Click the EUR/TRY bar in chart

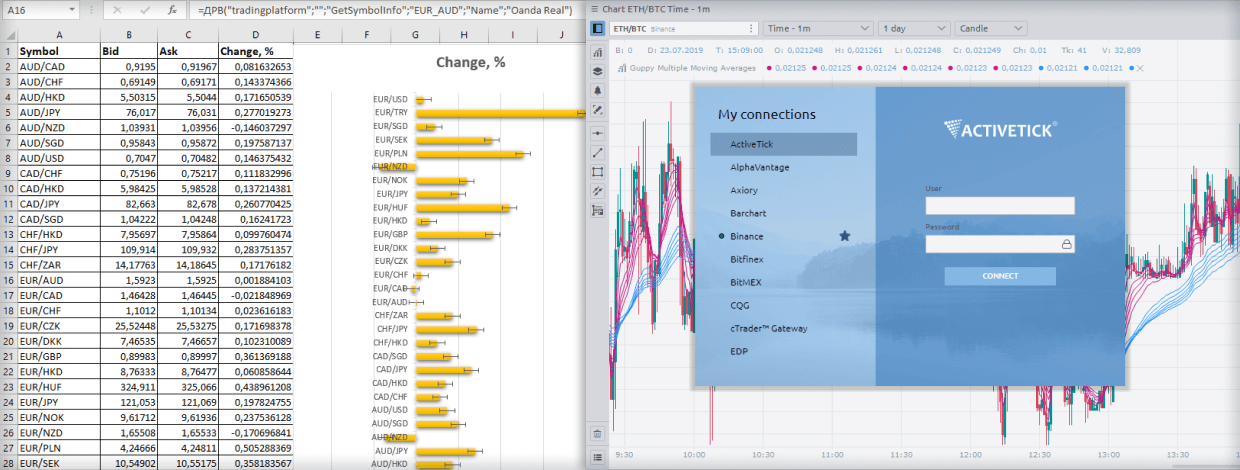coord(499,113)
